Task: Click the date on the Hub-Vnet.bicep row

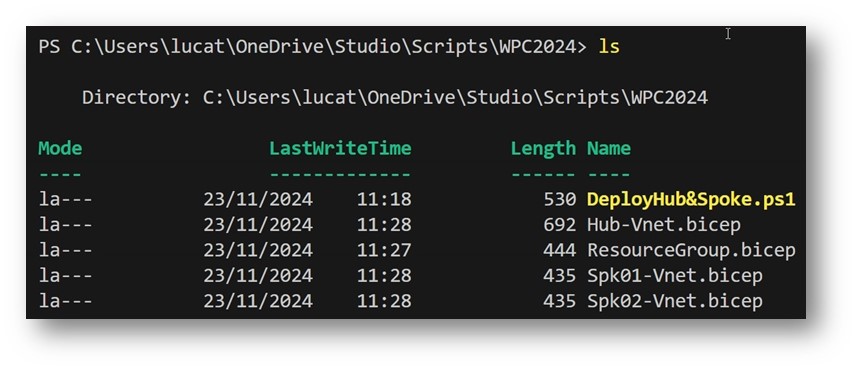Action: tap(258, 224)
